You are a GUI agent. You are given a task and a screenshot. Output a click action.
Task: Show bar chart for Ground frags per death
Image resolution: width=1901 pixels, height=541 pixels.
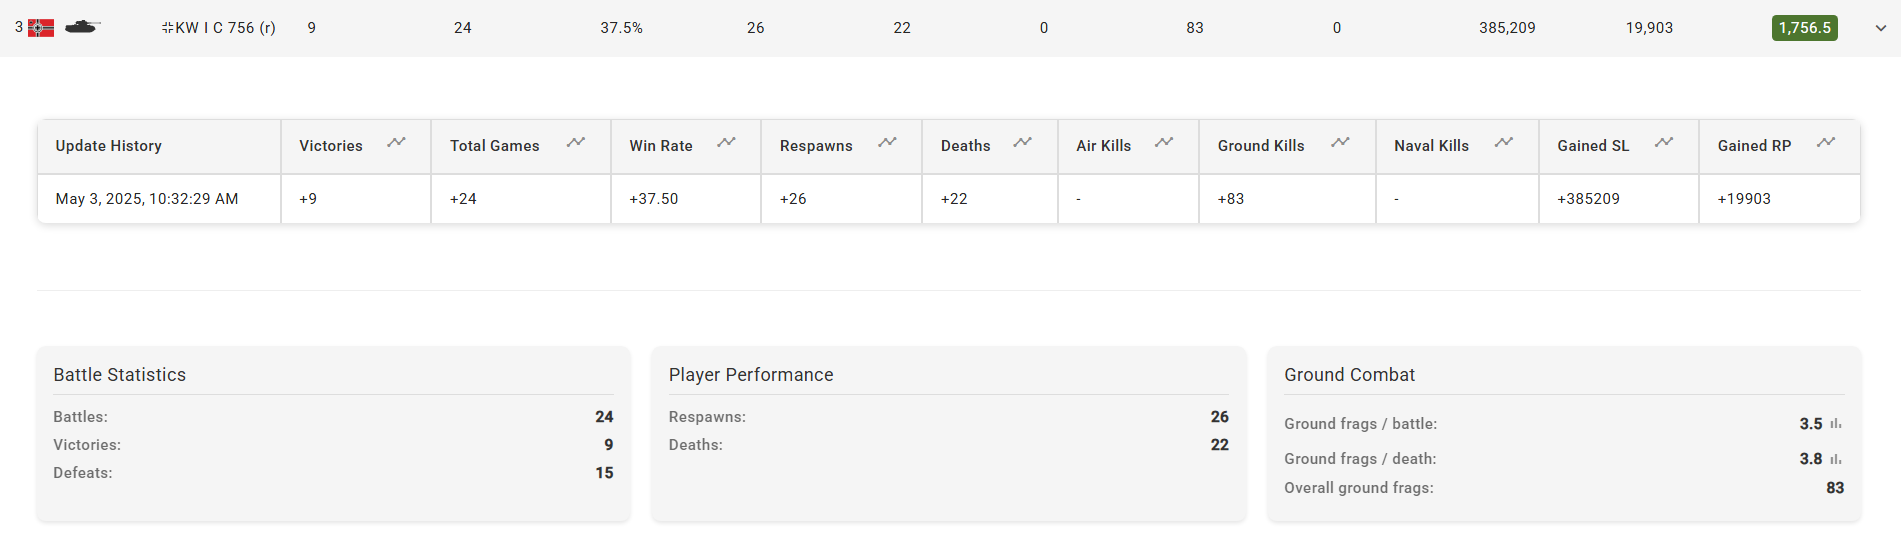[x=1836, y=459]
